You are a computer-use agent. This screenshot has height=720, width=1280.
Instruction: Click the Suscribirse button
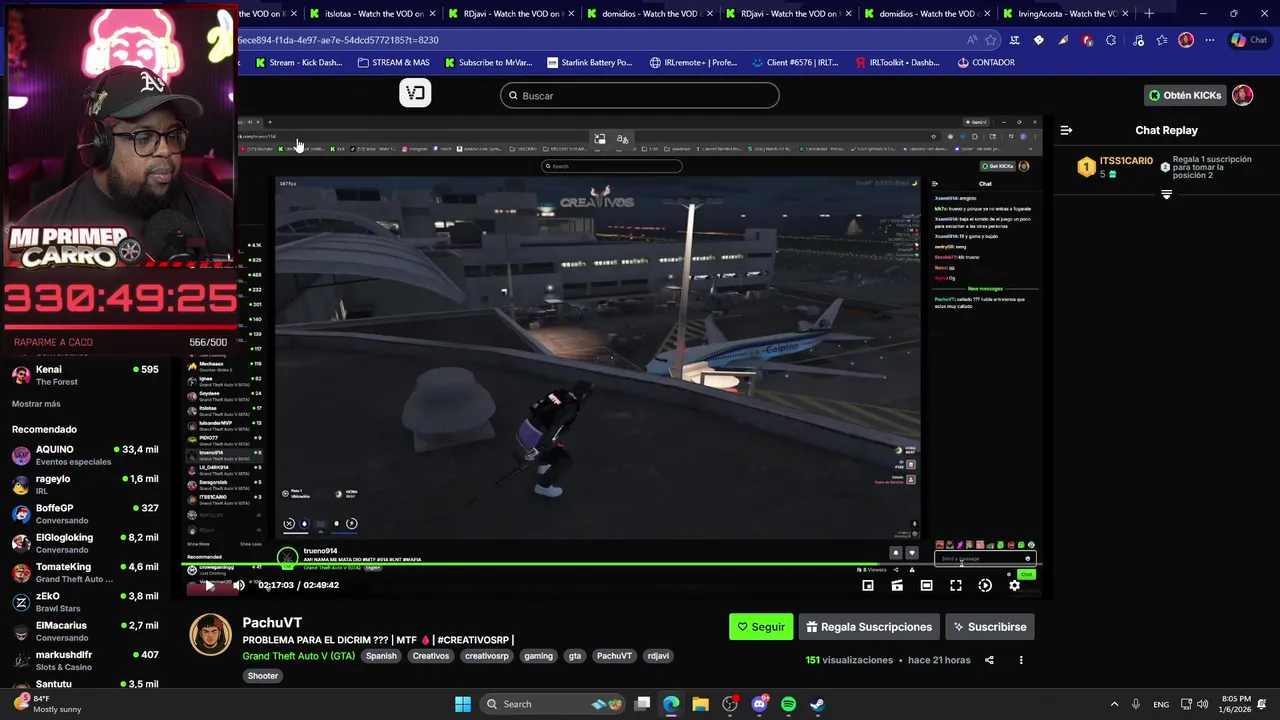coord(990,627)
